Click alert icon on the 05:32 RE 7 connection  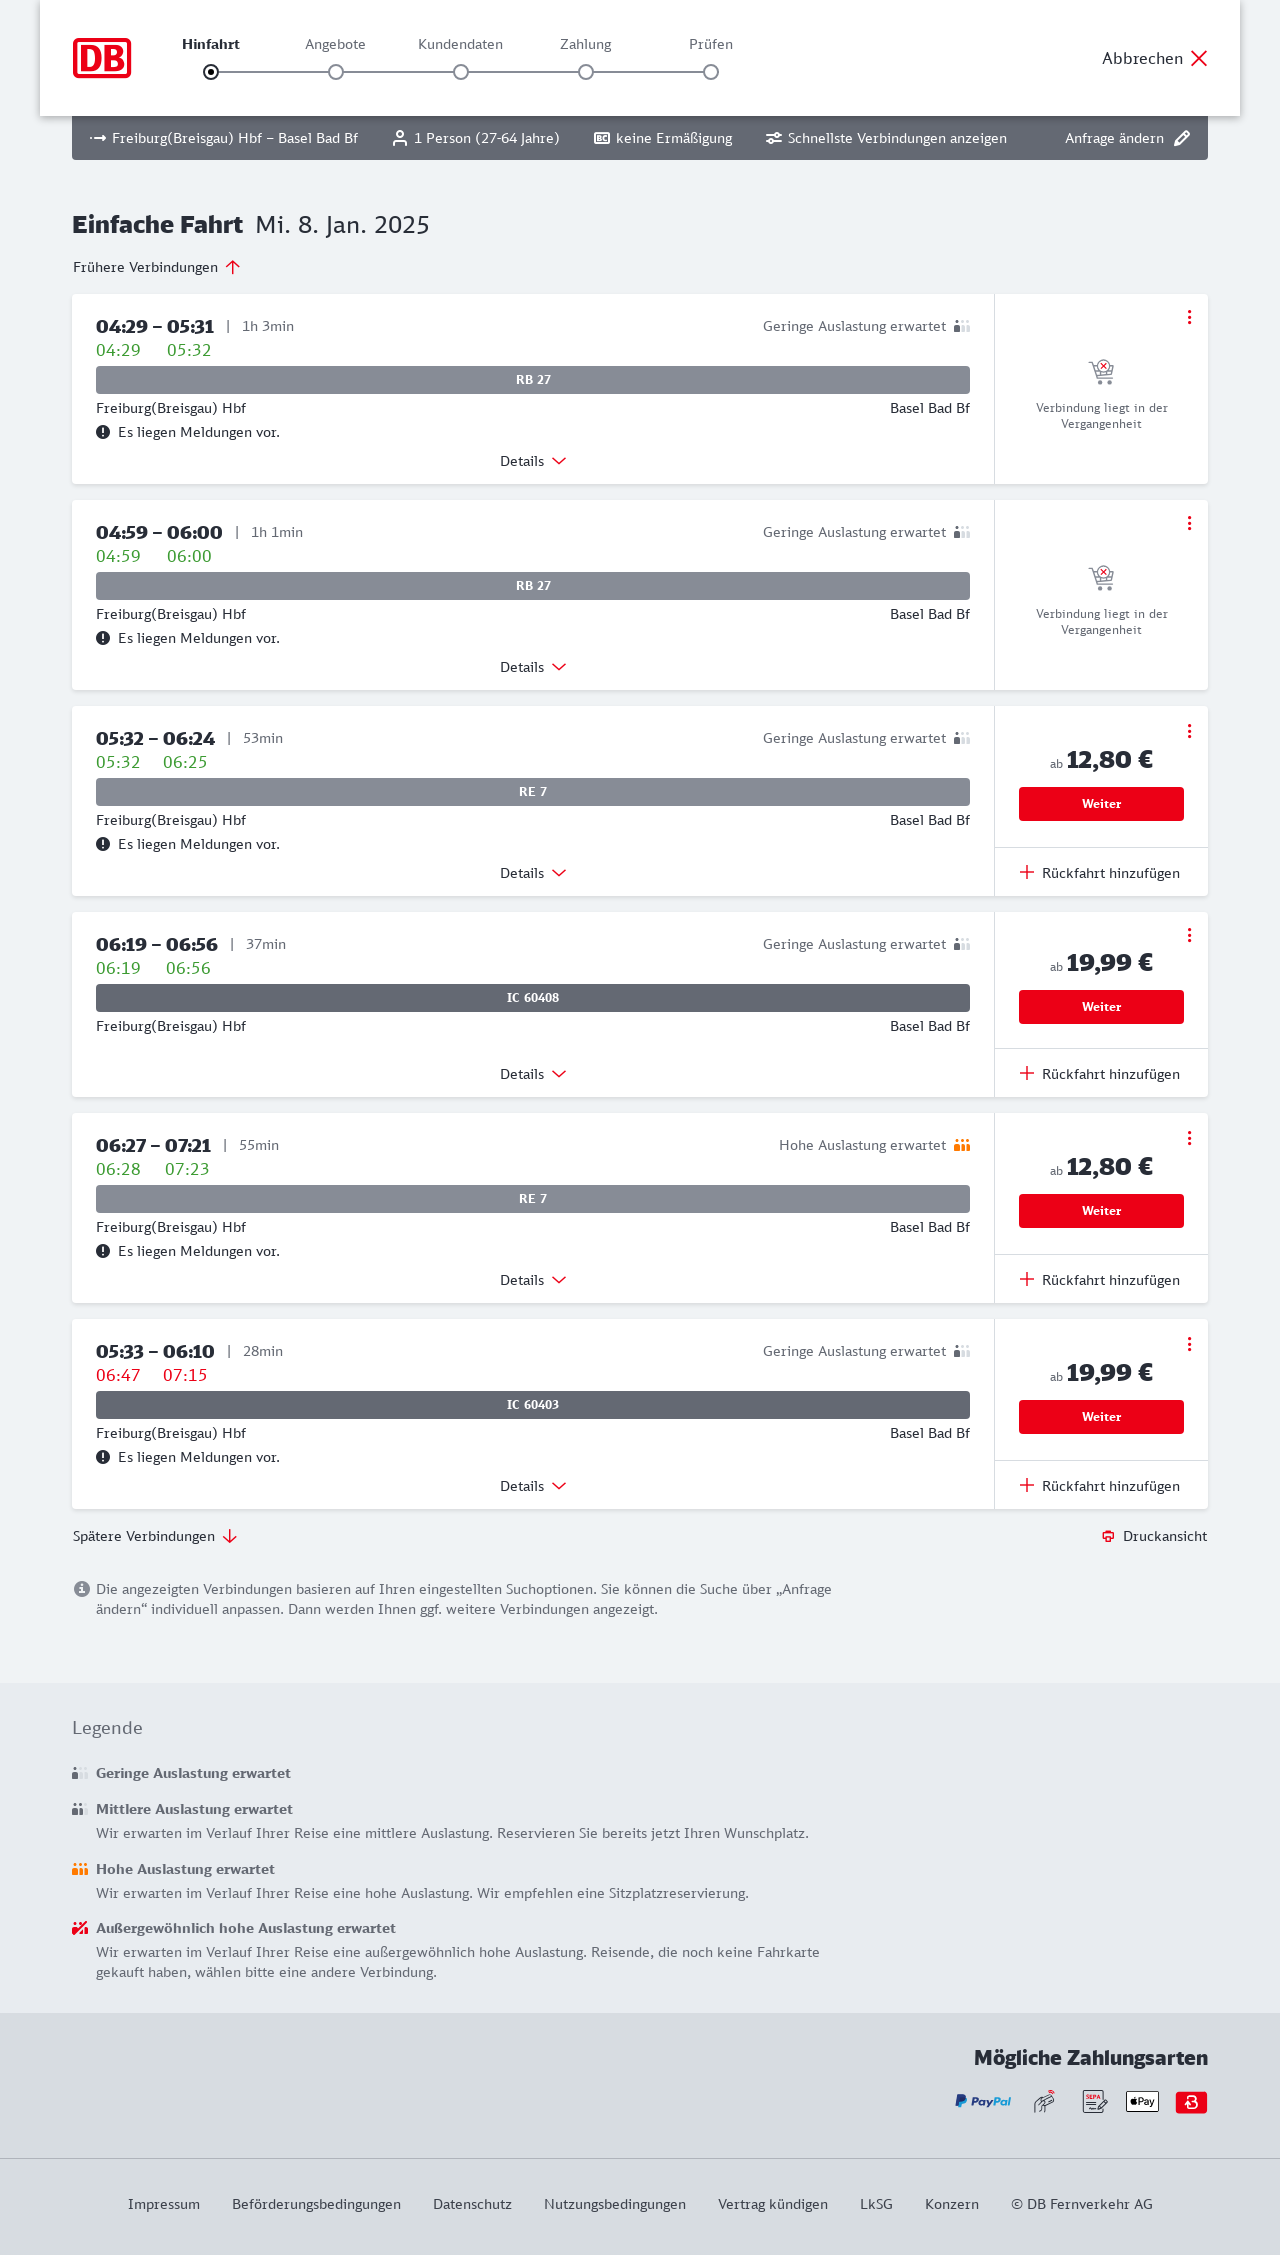pos(103,844)
